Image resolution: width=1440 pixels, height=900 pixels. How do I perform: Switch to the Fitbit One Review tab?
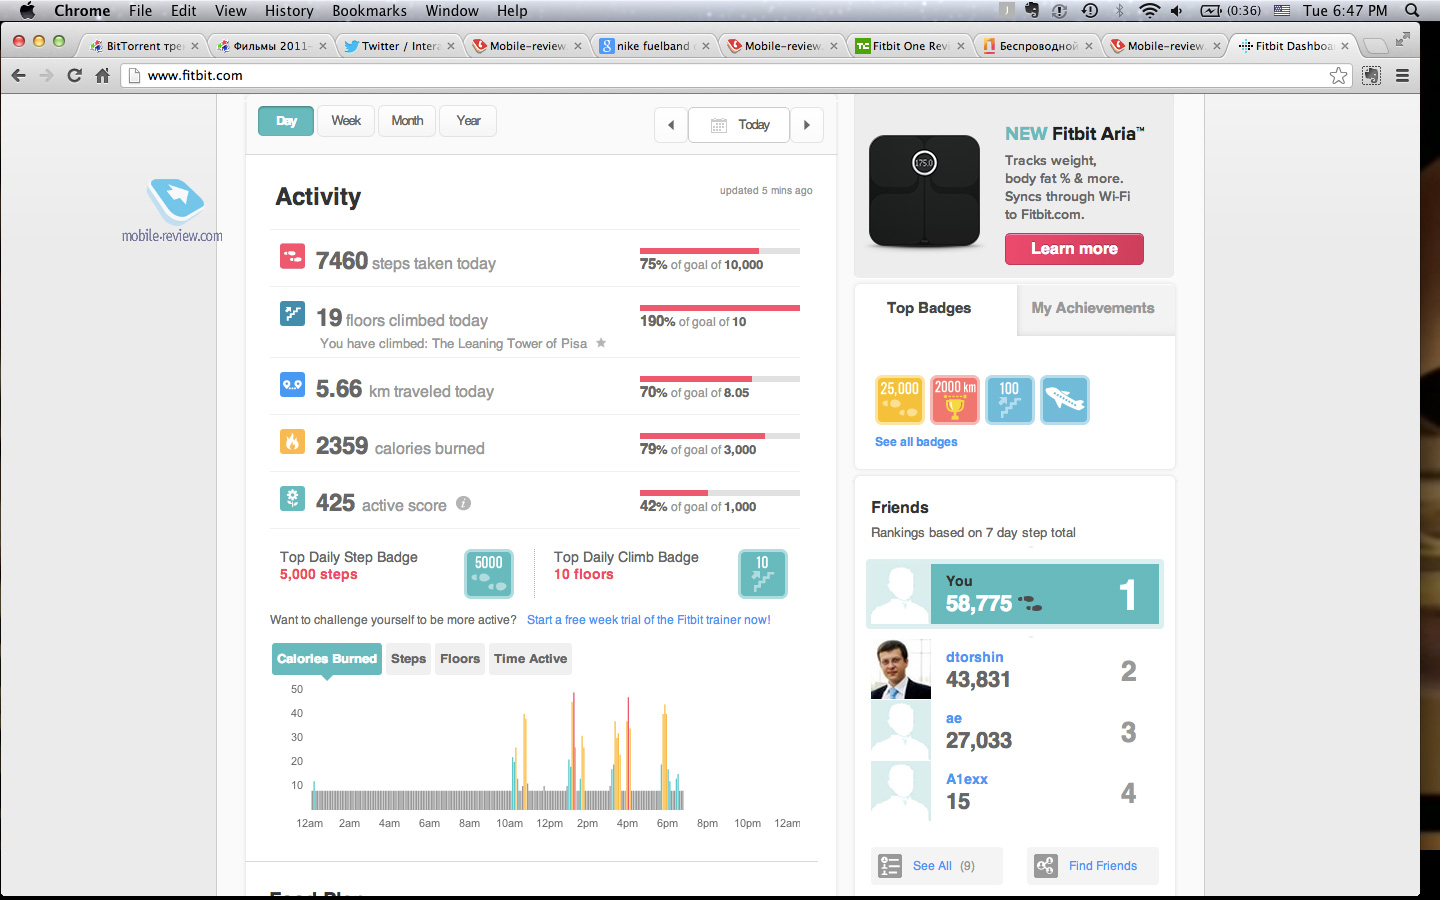click(x=910, y=46)
